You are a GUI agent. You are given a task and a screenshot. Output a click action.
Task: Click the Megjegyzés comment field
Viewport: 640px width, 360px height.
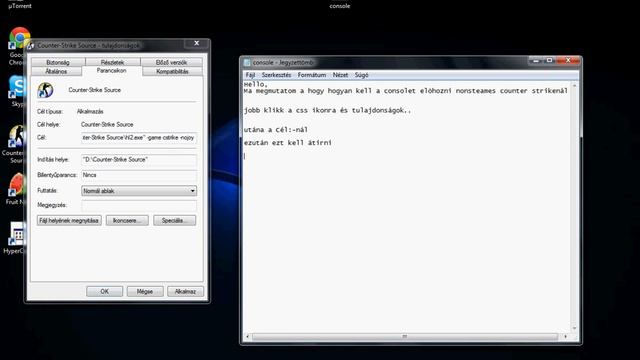click(139, 205)
